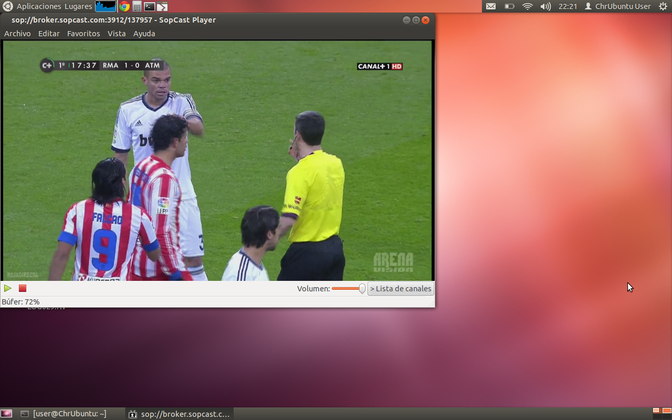This screenshot has height=420, width=672.
Task: Open the Editar menu
Action: 49,34
